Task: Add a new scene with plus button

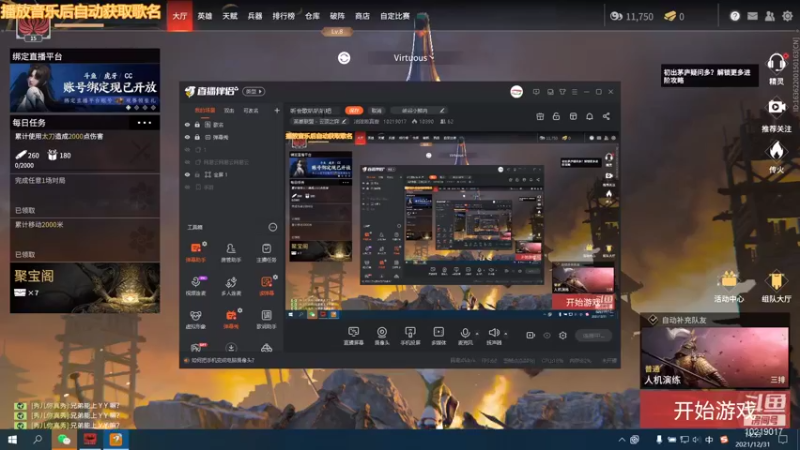Action: [x=277, y=110]
